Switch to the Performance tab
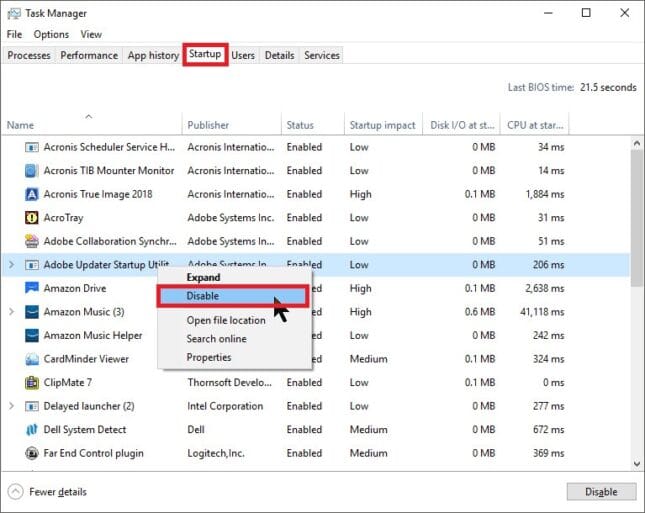This screenshot has height=513, width=645. coord(89,55)
